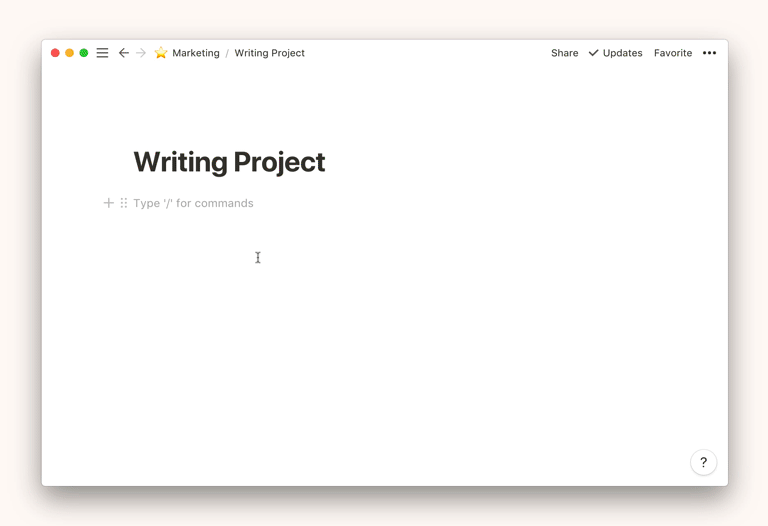Open the three-dots page options menu
This screenshot has width=768, height=526.
[709, 53]
